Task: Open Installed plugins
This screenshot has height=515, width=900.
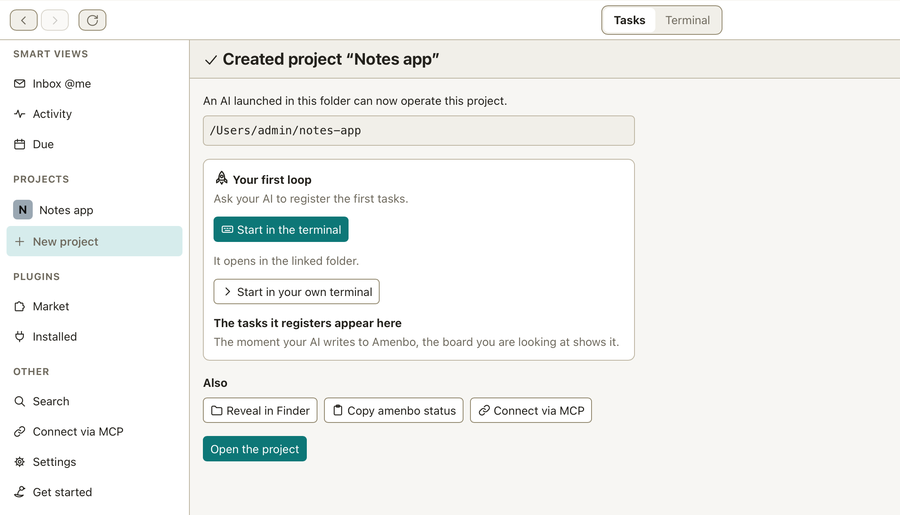Action: tap(94, 336)
